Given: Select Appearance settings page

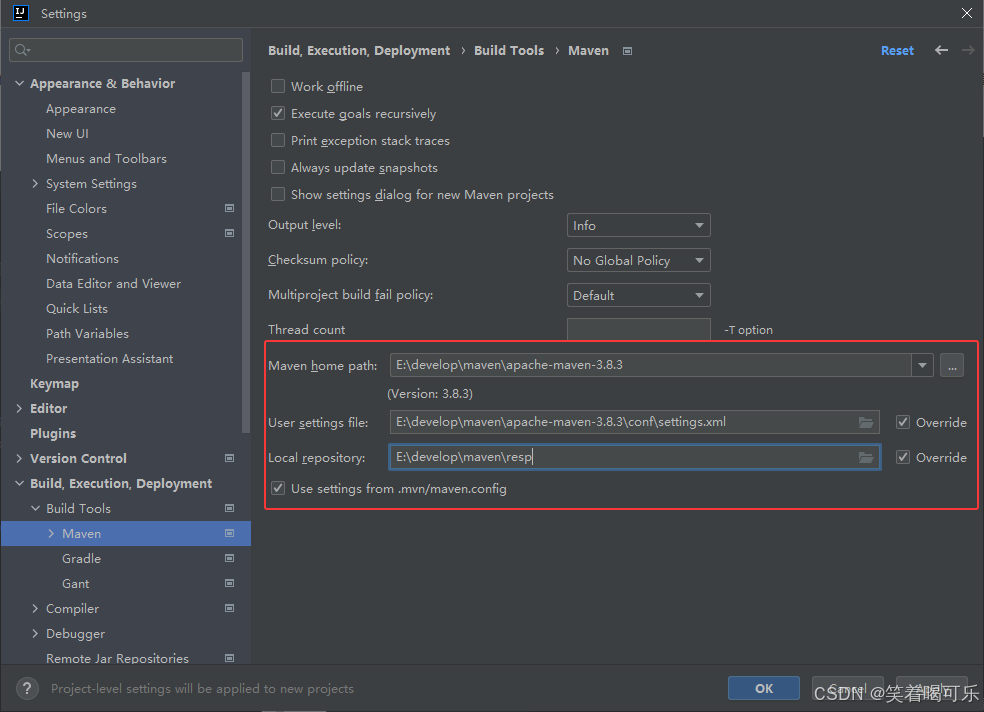Looking at the screenshot, I should (81, 109).
